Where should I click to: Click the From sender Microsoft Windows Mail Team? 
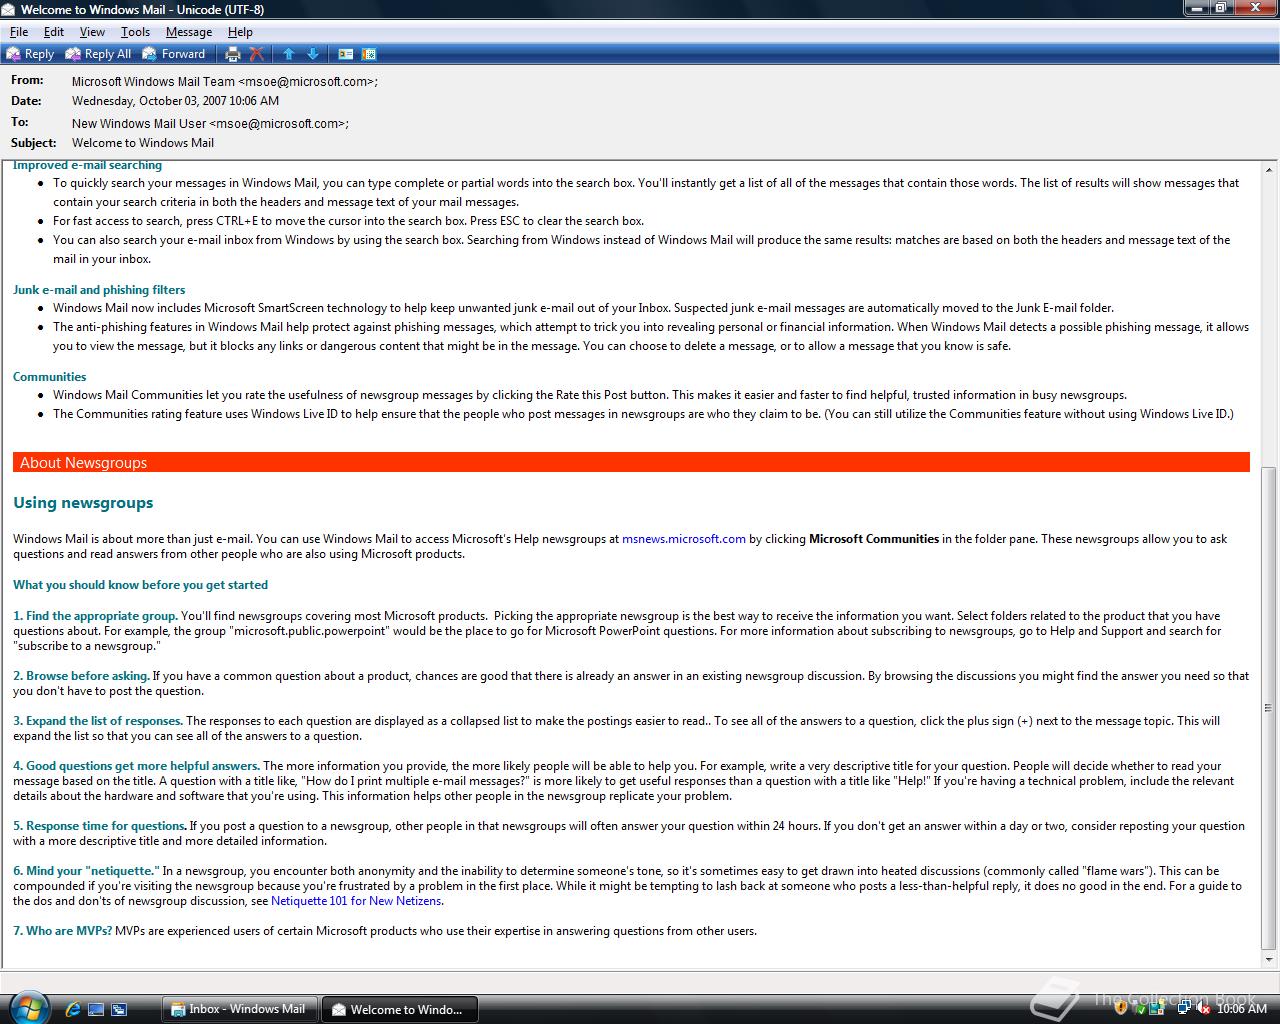[225, 82]
